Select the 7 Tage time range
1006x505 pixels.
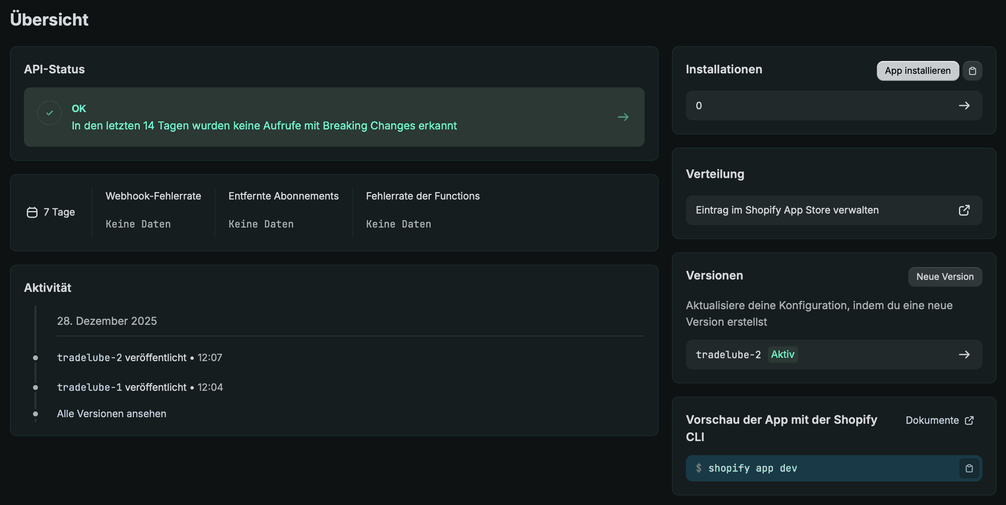click(x=51, y=212)
